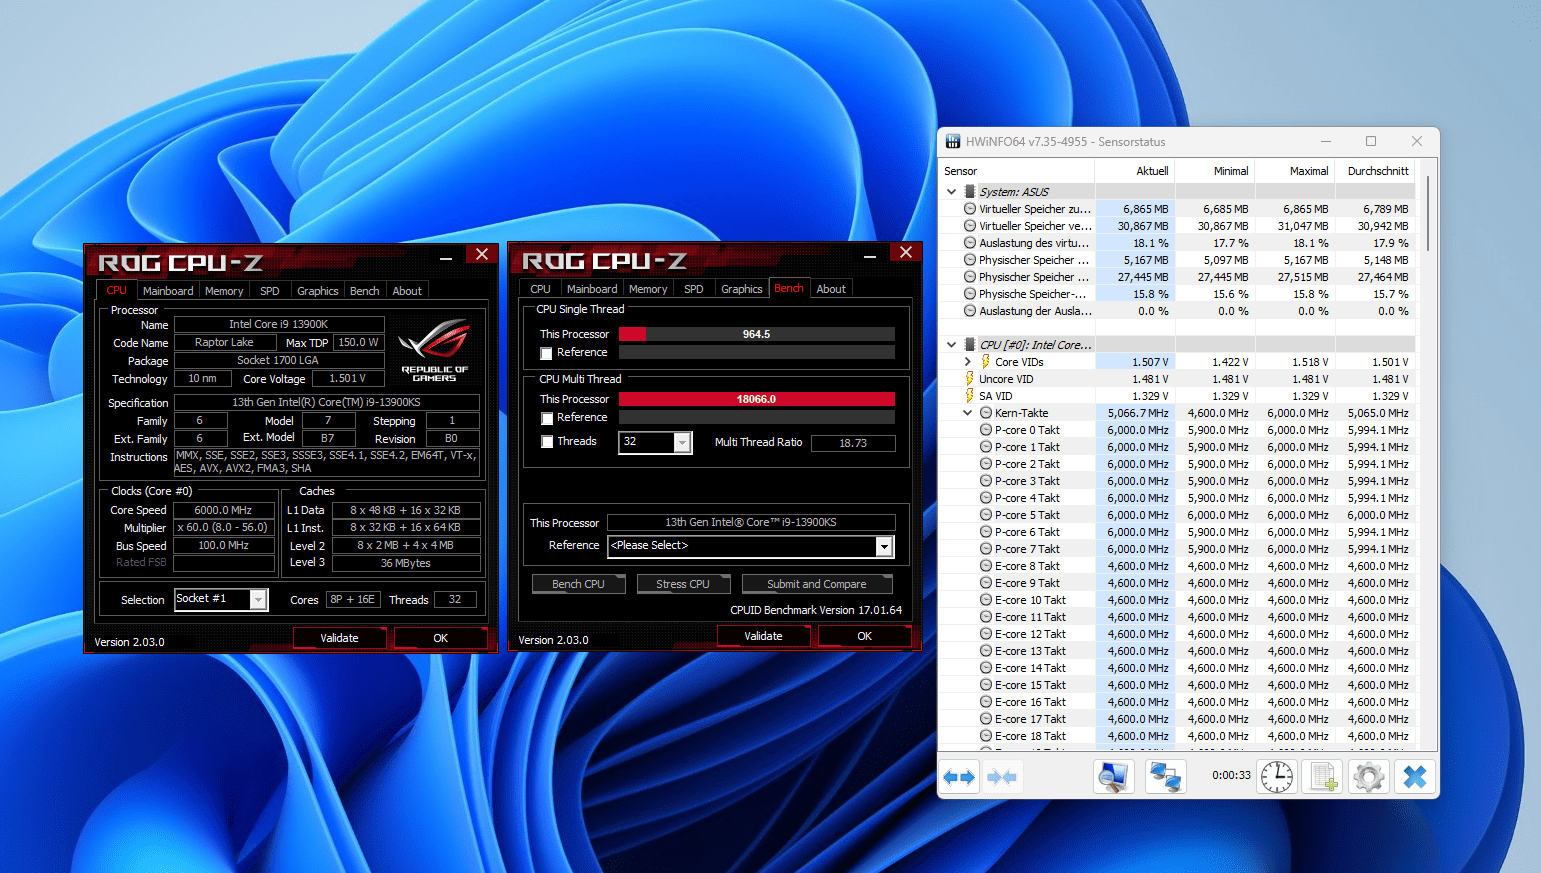
Task: Click the HWiNFO64 title bar app icon
Action: tap(953, 142)
